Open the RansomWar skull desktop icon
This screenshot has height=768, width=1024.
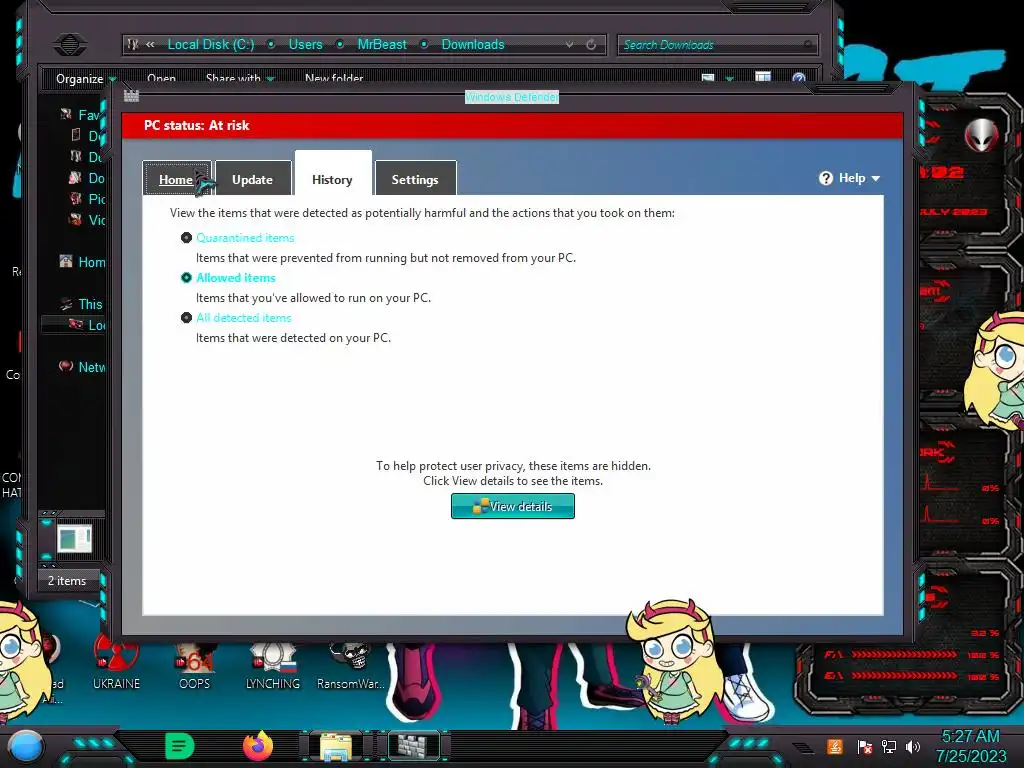[x=351, y=665]
